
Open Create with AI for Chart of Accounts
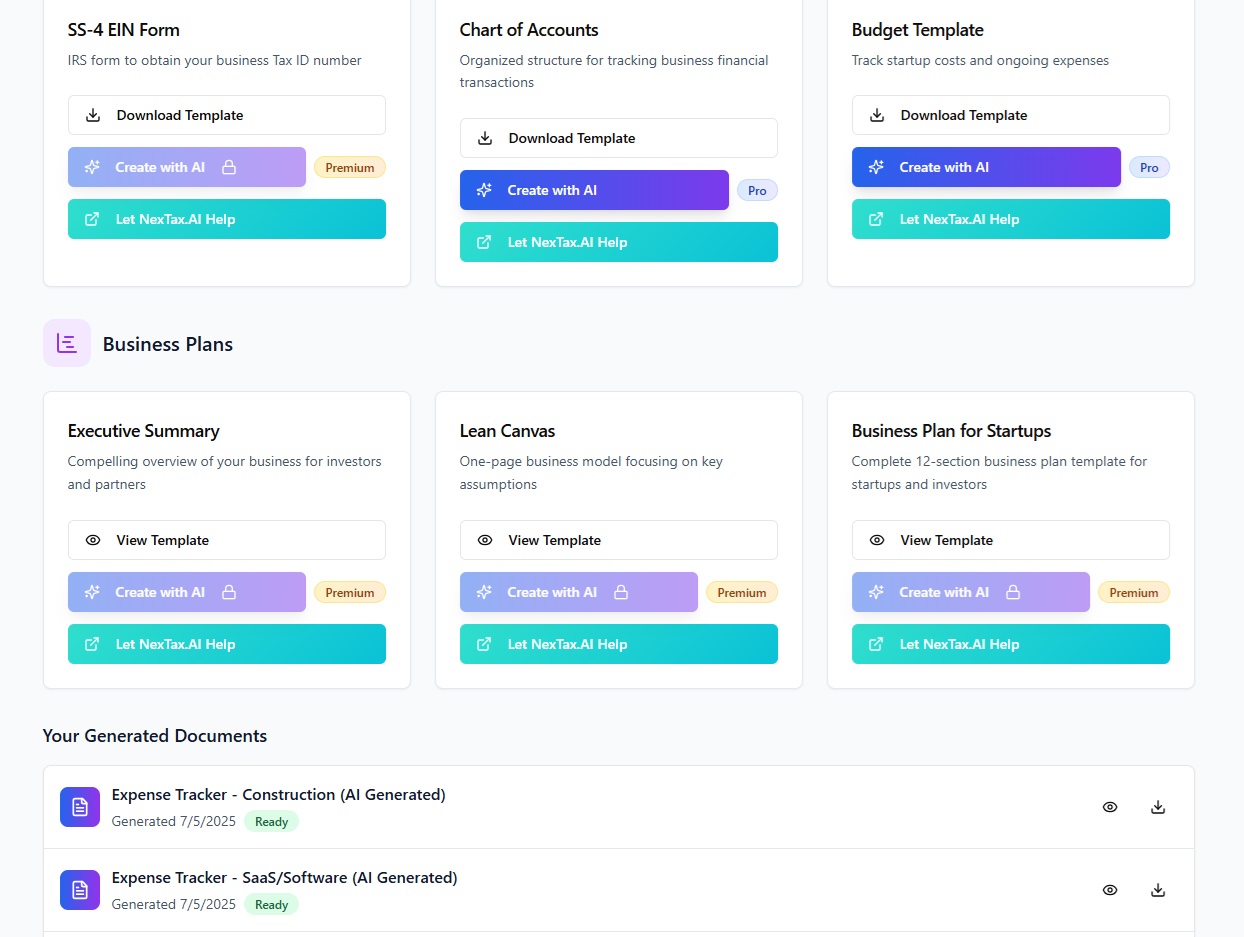coord(594,190)
